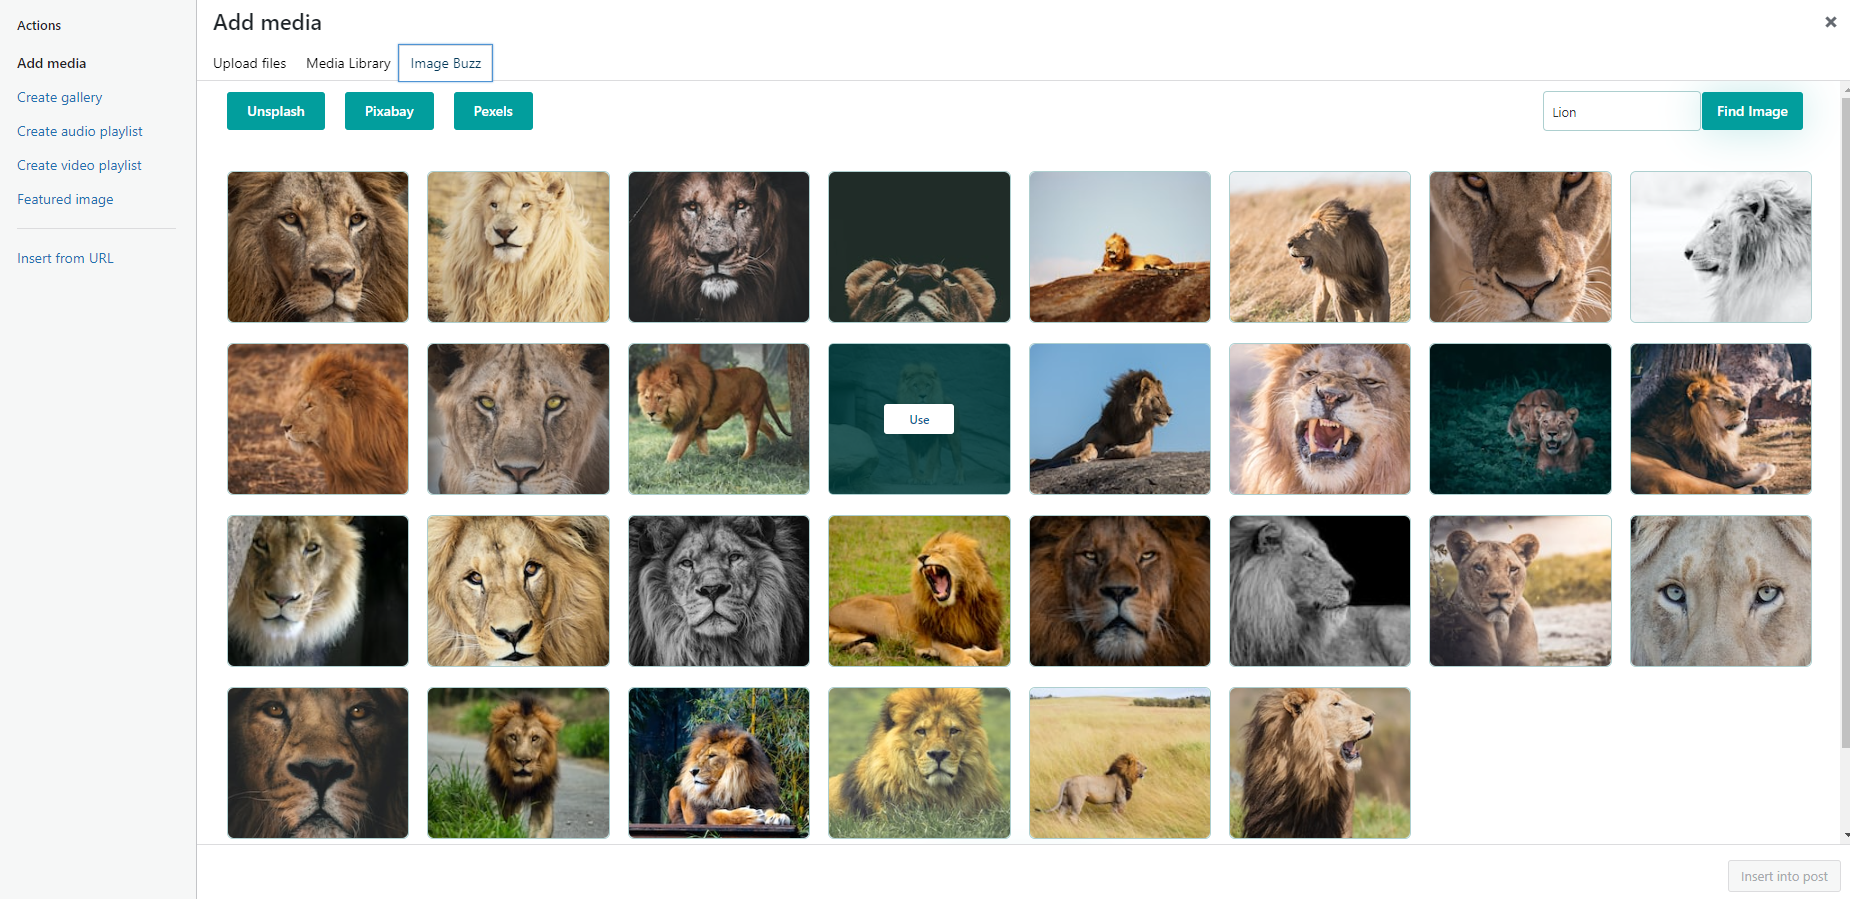Select the Image Buzz tab
The height and width of the screenshot is (899, 1850).
point(445,63)
